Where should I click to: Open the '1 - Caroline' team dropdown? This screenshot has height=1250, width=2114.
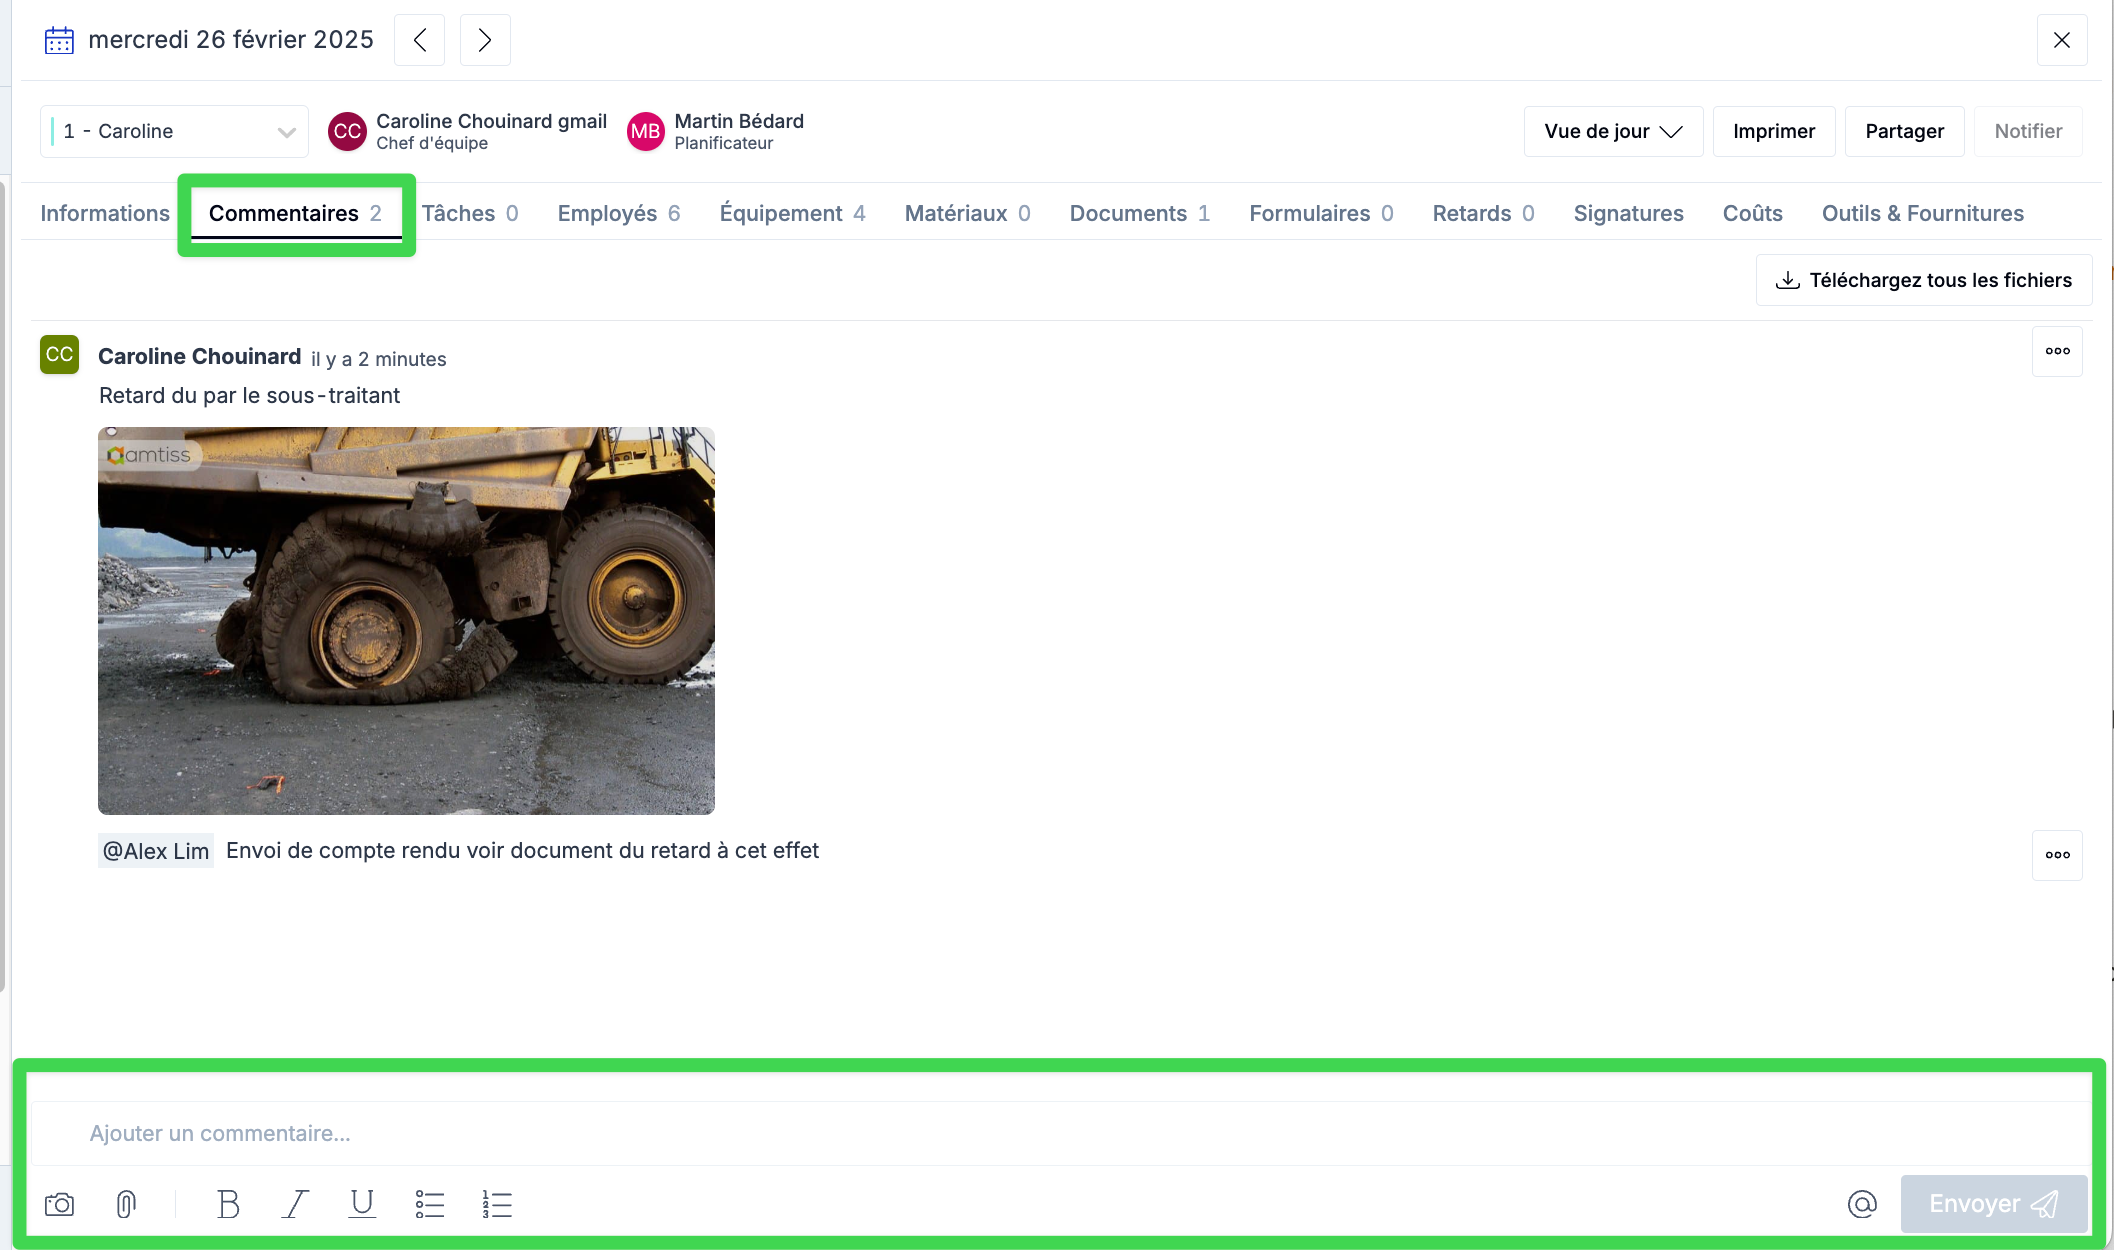coord(175,131)
